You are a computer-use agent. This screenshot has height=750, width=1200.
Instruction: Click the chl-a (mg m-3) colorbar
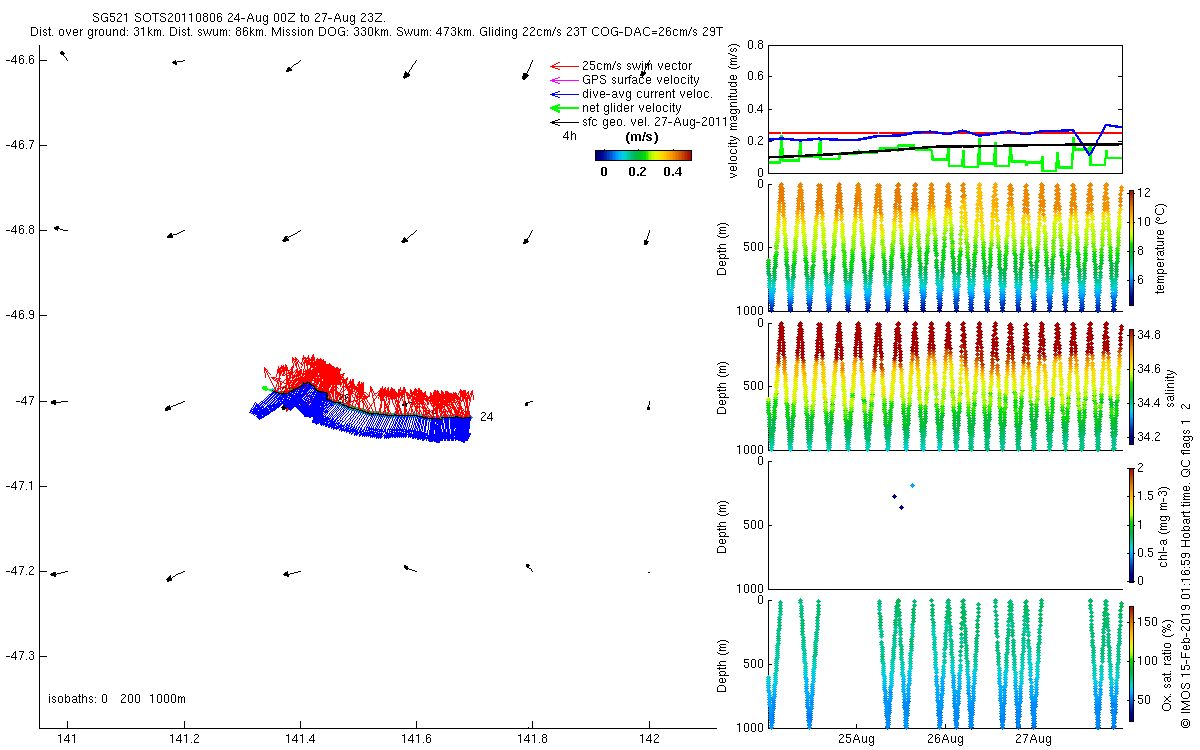[1131, 524]
